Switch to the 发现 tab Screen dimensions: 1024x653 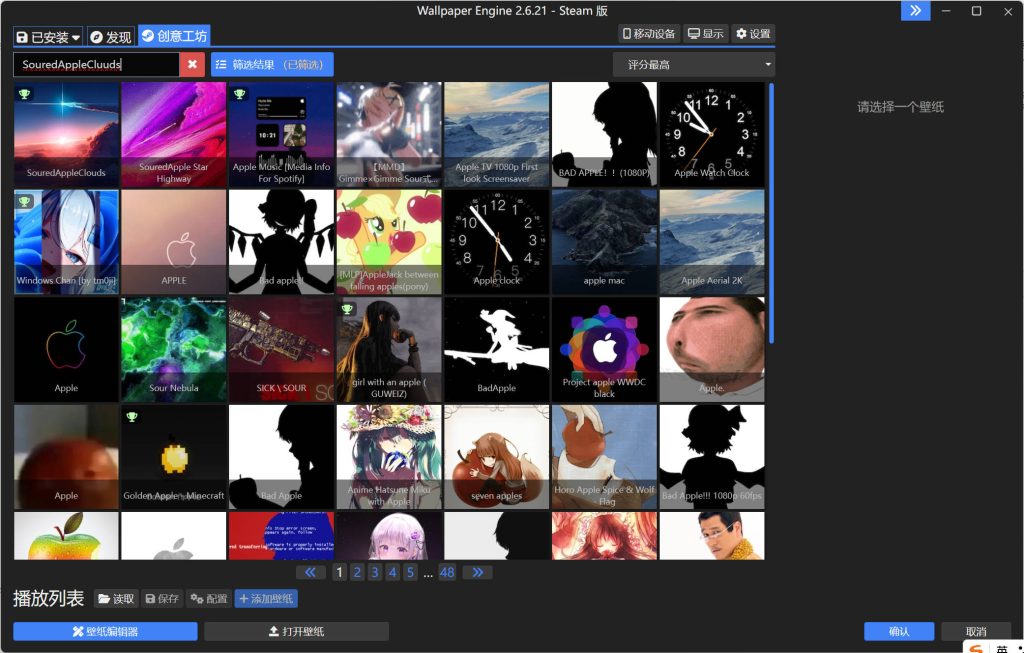pyautogui.click(x=111, y=37)
